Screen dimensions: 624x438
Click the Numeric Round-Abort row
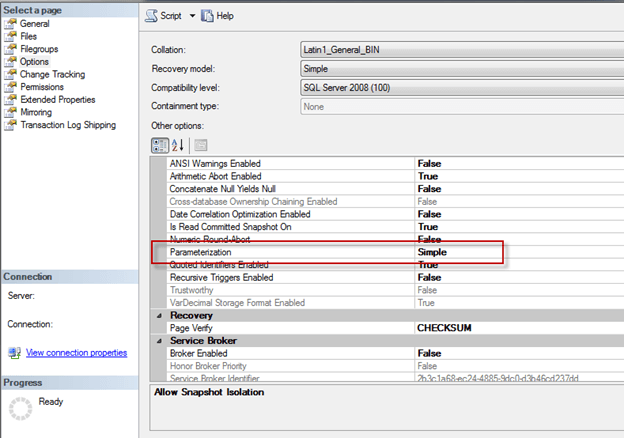click(x=395, y=239)
